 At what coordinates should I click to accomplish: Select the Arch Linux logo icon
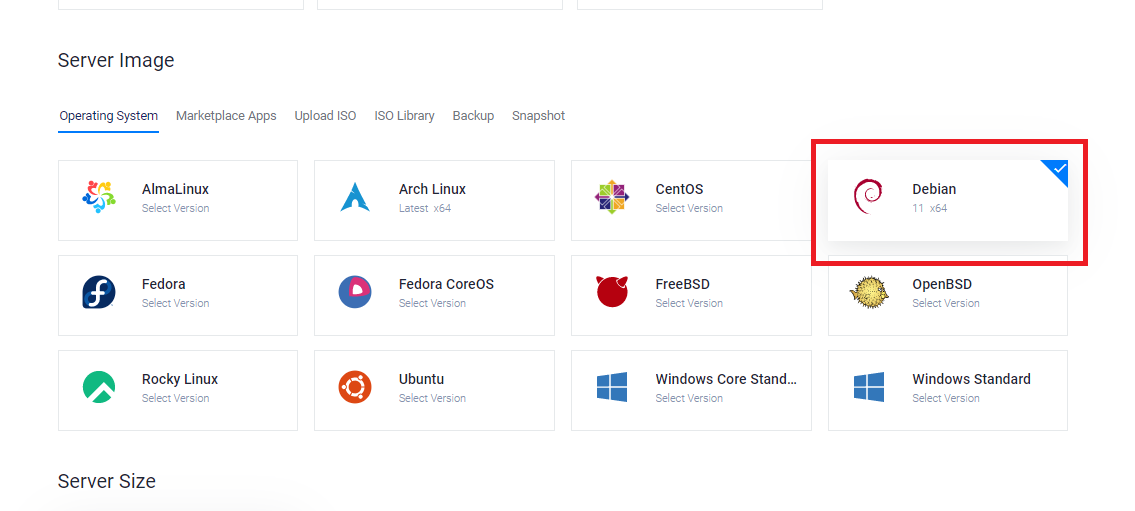click(x=355, y=197)
